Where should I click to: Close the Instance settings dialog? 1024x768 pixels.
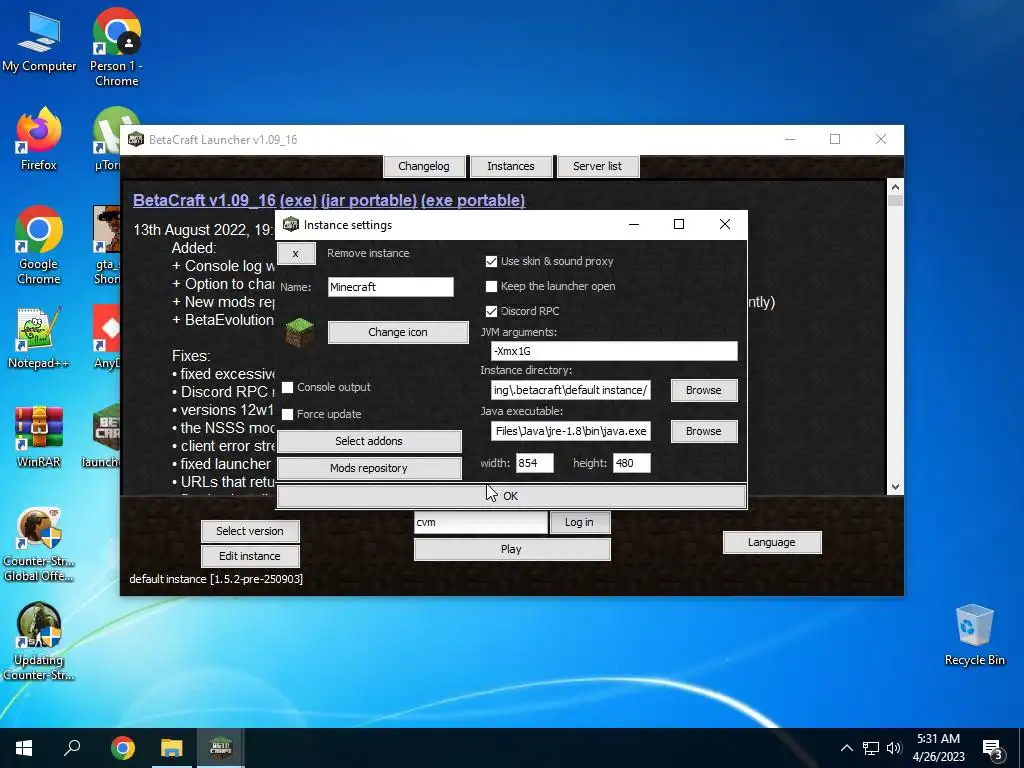point(724,224)
